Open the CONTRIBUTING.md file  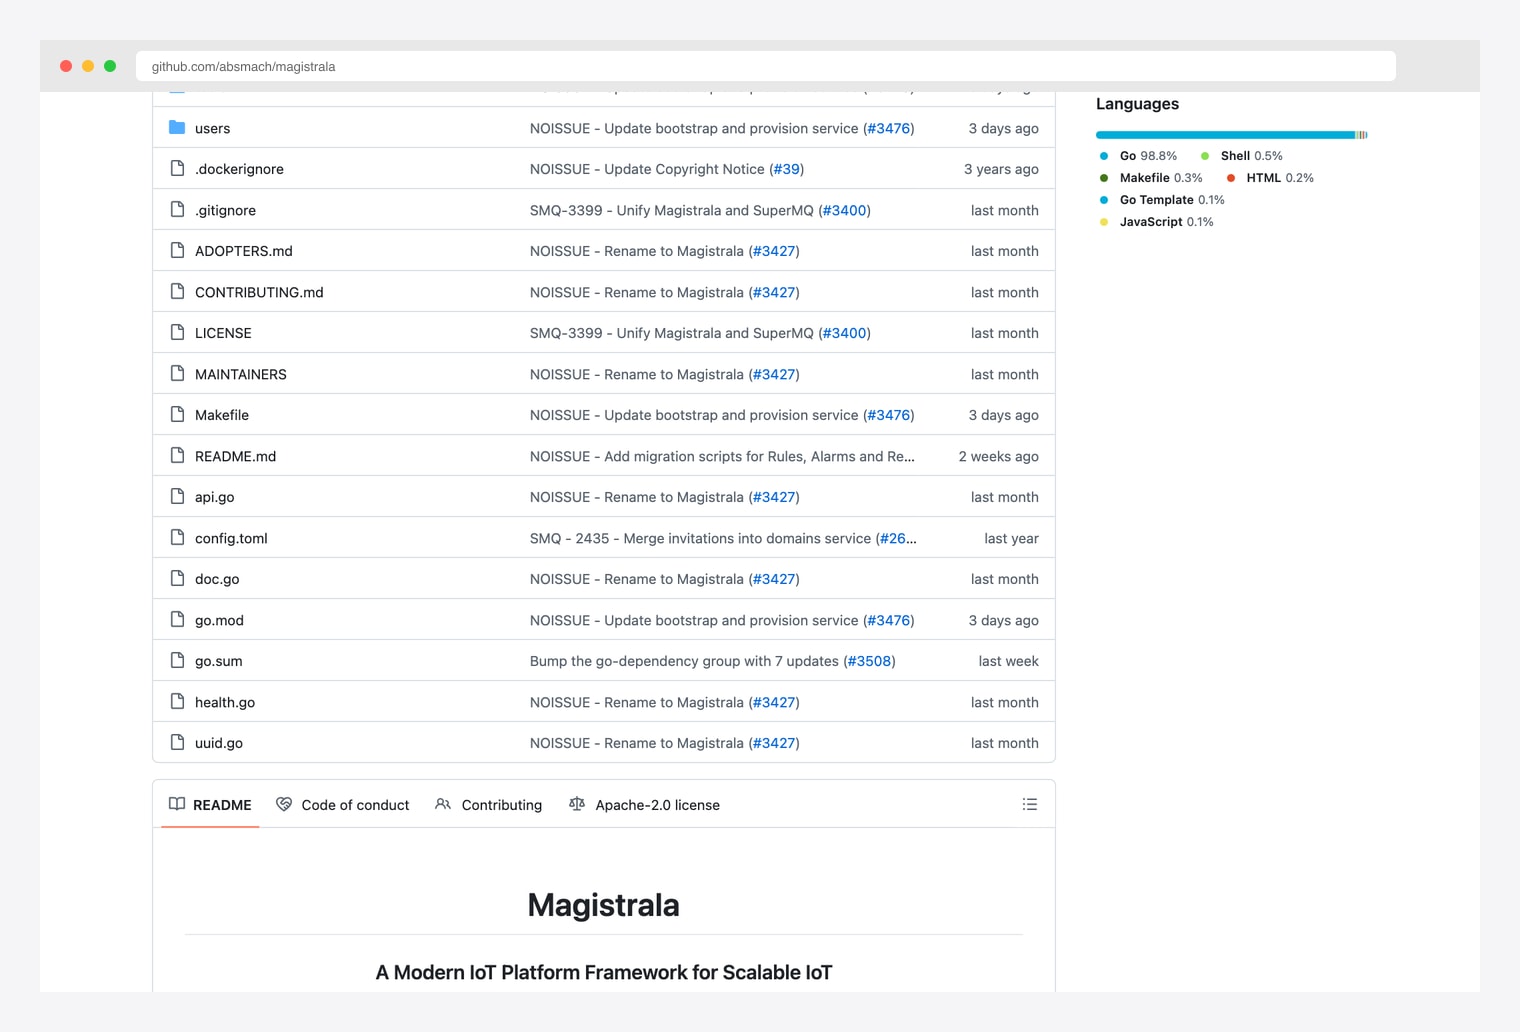(x=259, y=292)
